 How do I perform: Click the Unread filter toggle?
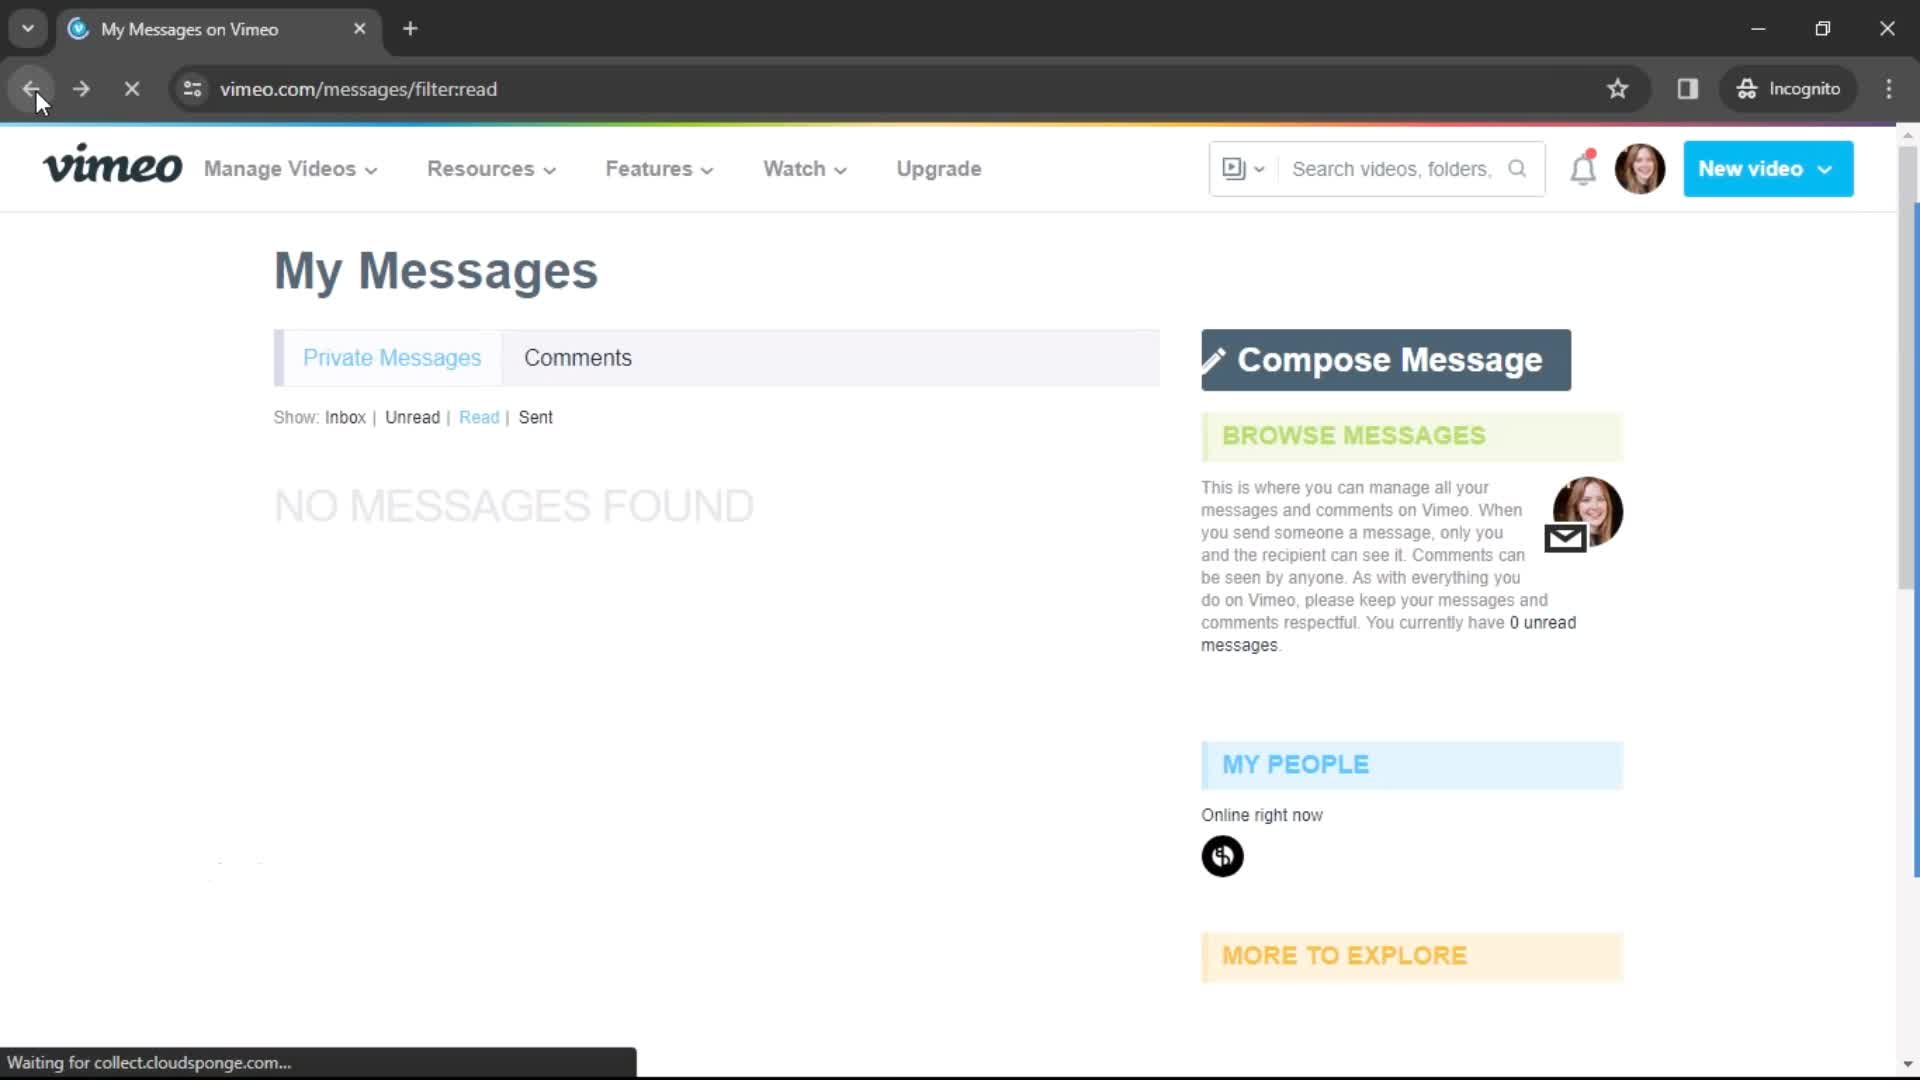click(413, 417)
